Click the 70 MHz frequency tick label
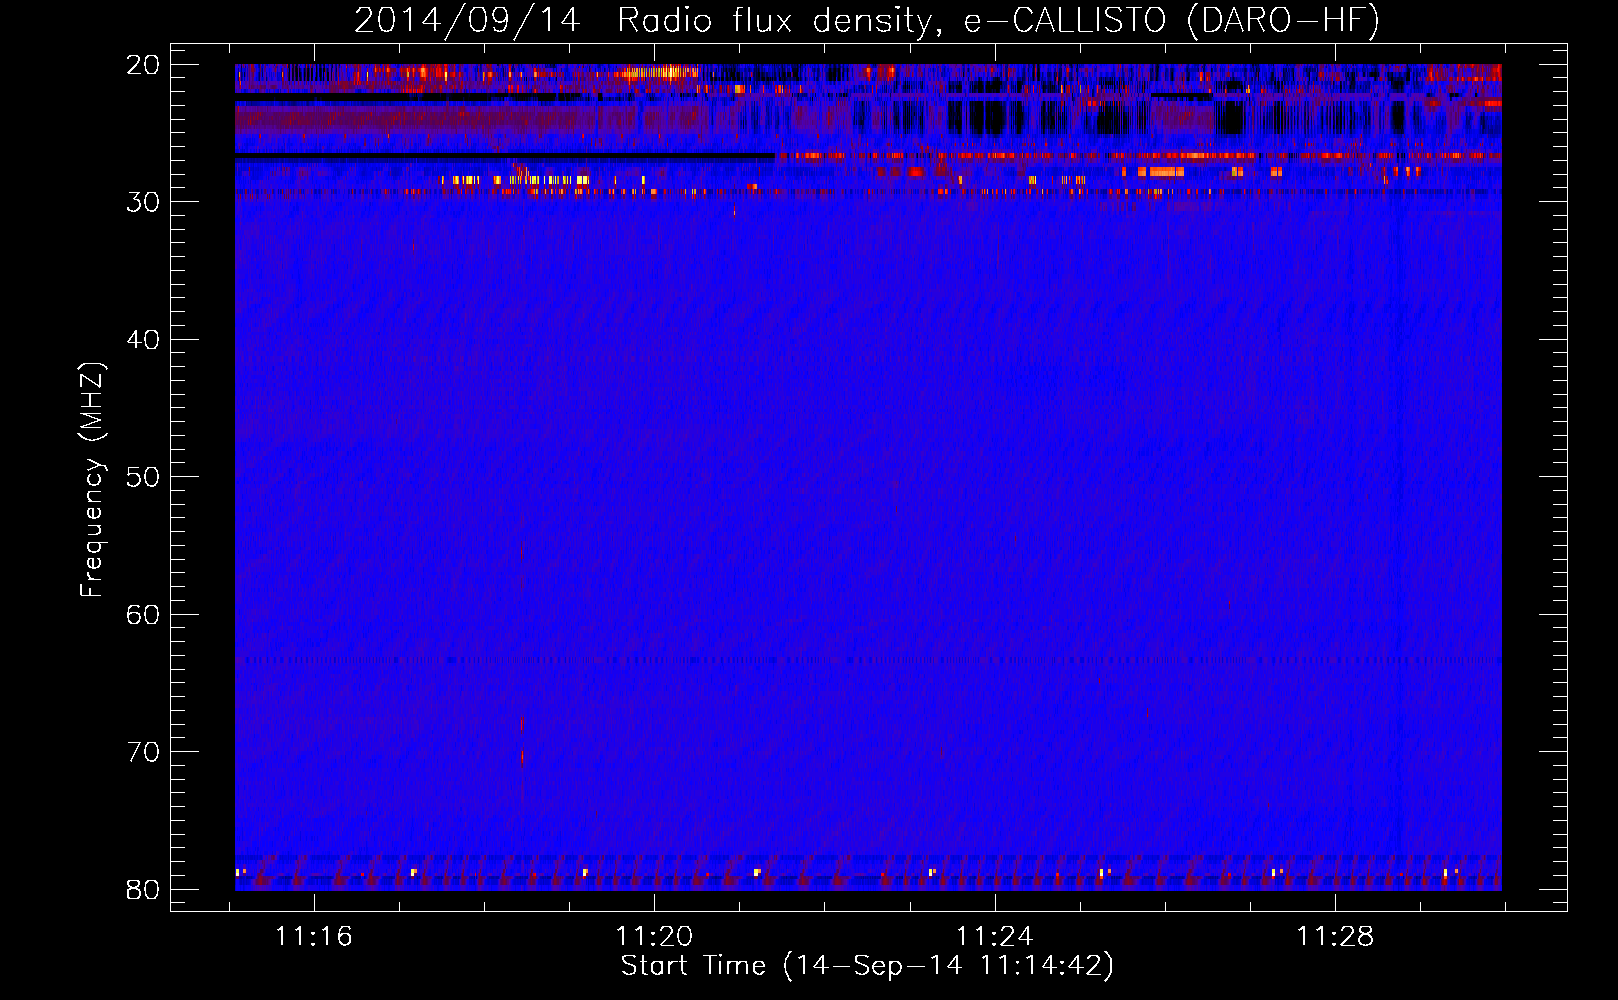 [x=143, y=752]
